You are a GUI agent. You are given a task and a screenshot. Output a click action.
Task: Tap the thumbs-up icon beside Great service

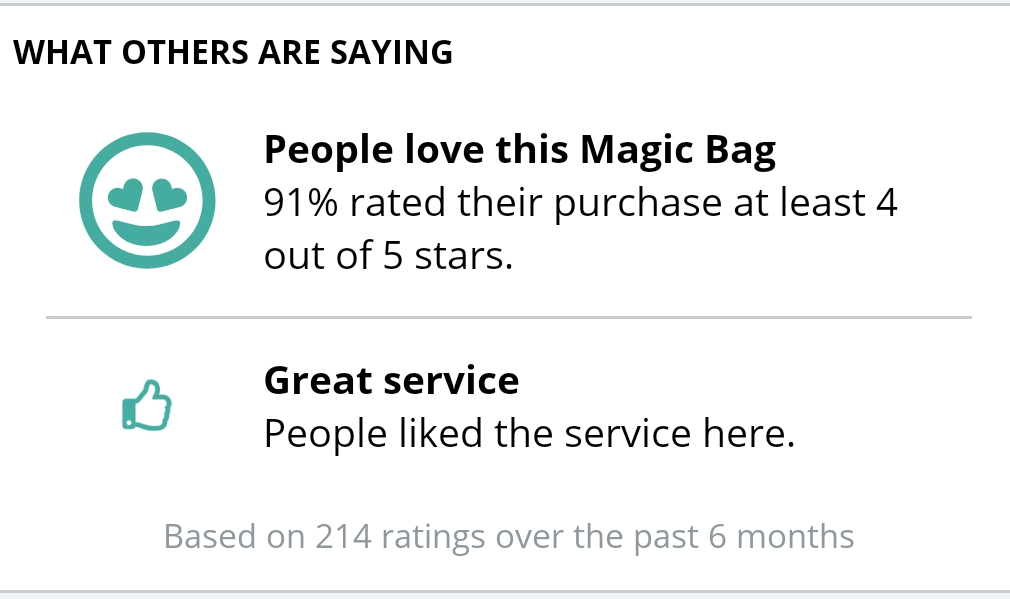click(x=147, y=405)
